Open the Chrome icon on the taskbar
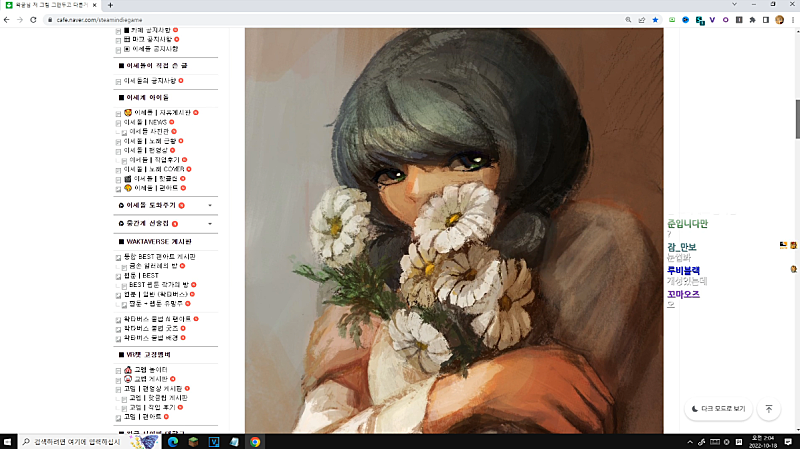Image resolution: width=800 pixels, height=449 pixels. [255, 442]
